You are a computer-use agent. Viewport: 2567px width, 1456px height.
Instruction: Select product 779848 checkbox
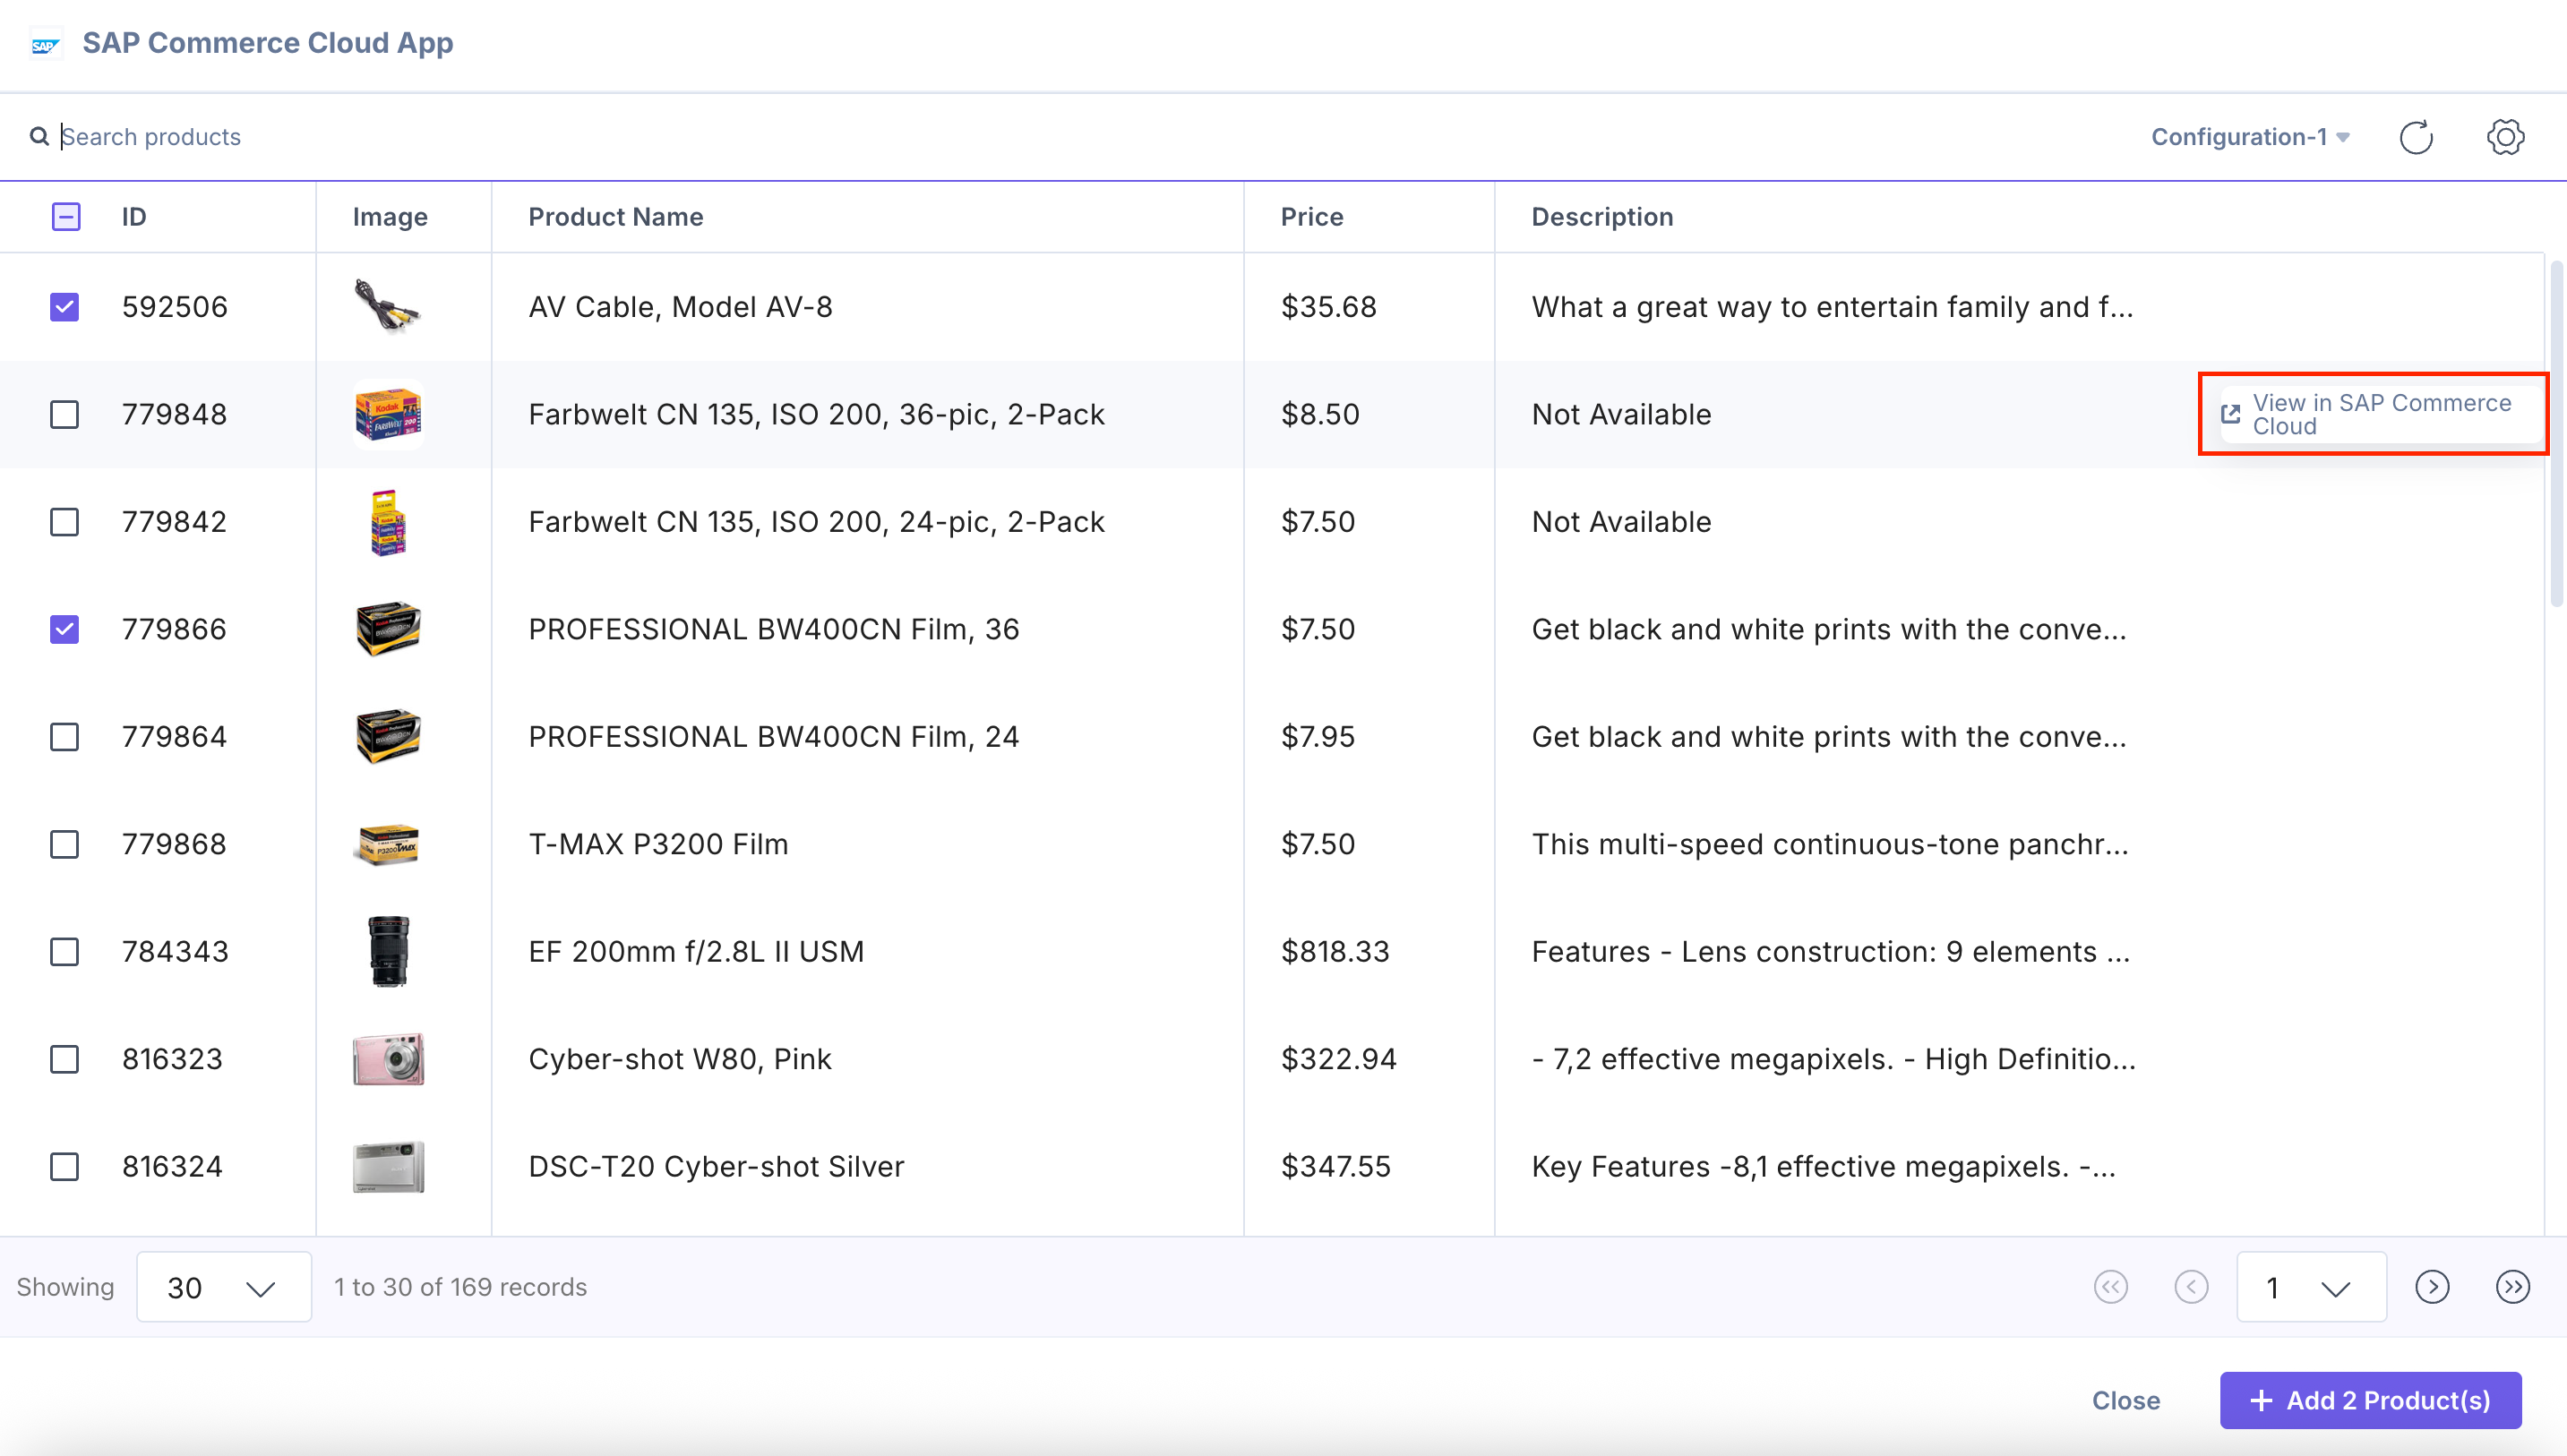pyautogui.click(x=65, y=414)
